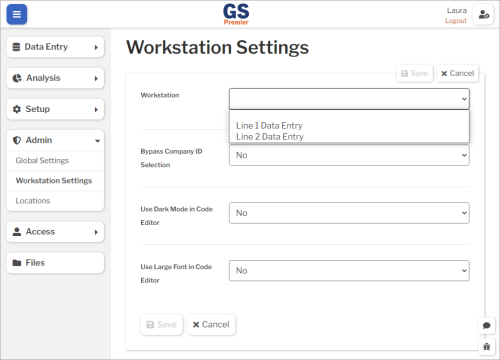The height and width of the screenshot is (360, 500).
Task: Click the Analysis pie chart icon
Action: 17,78
